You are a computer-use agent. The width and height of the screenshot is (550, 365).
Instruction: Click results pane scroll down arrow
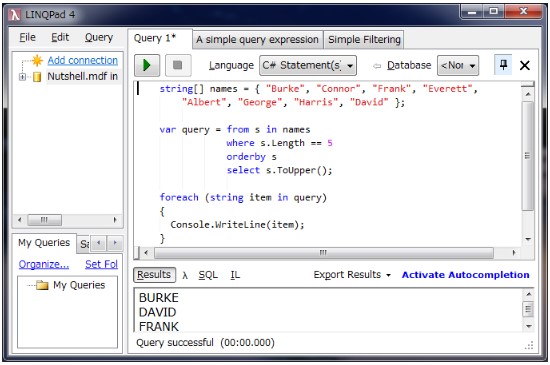529,326
